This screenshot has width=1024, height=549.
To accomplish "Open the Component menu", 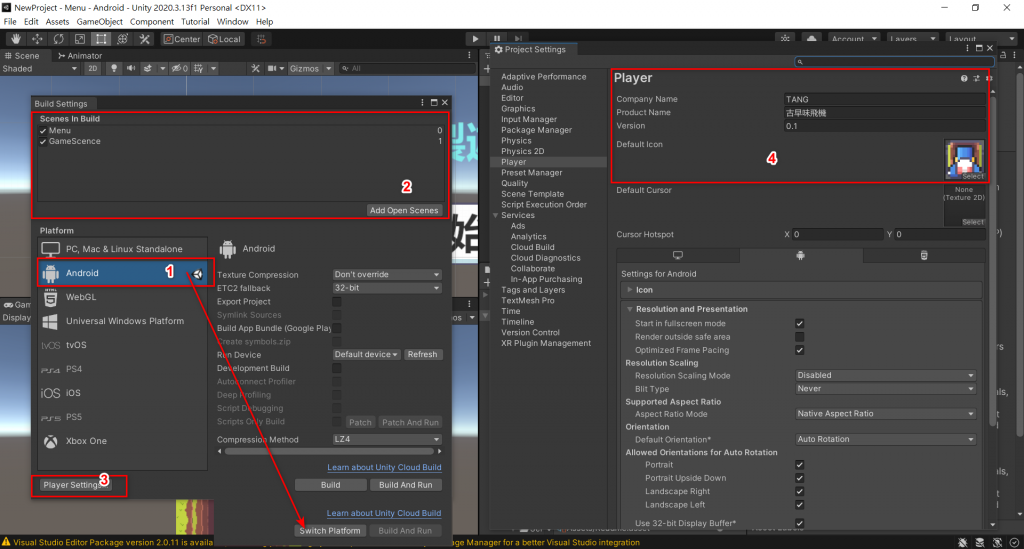I will click(x=152, y=22).
